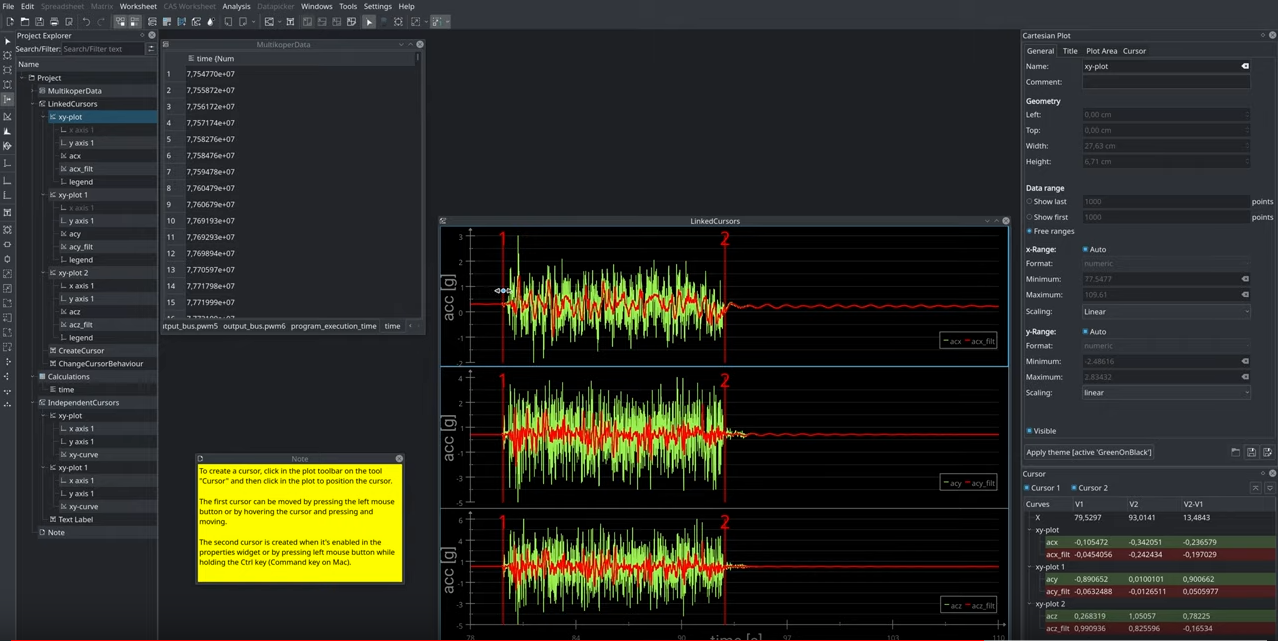Select MultikoperData in Project Explorer
This screenshot has width=1278, height=641.
75,91
